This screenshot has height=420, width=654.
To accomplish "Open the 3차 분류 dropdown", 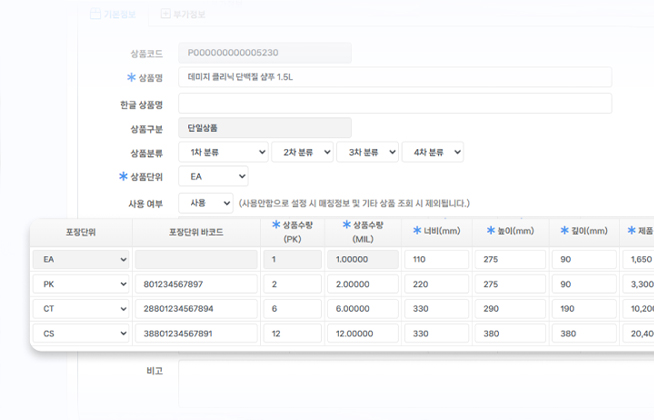I will tap(367, 152).
